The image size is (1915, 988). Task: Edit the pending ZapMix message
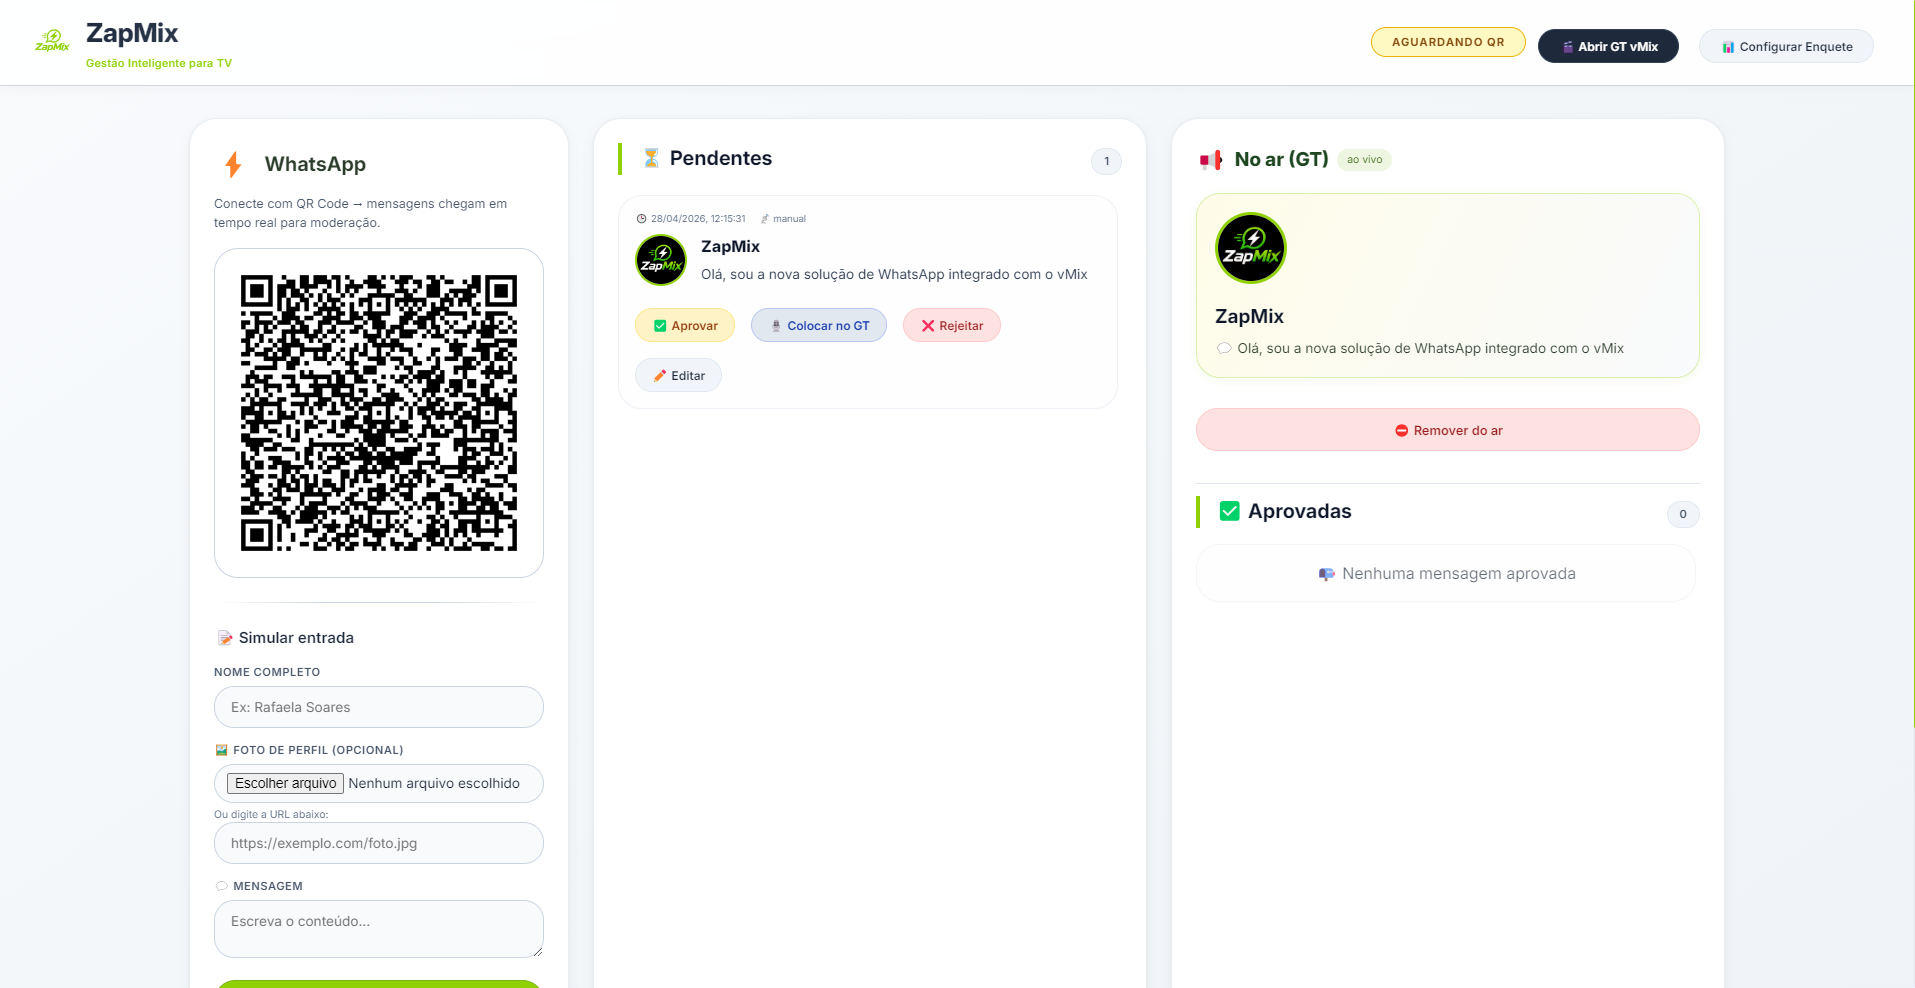678,375
